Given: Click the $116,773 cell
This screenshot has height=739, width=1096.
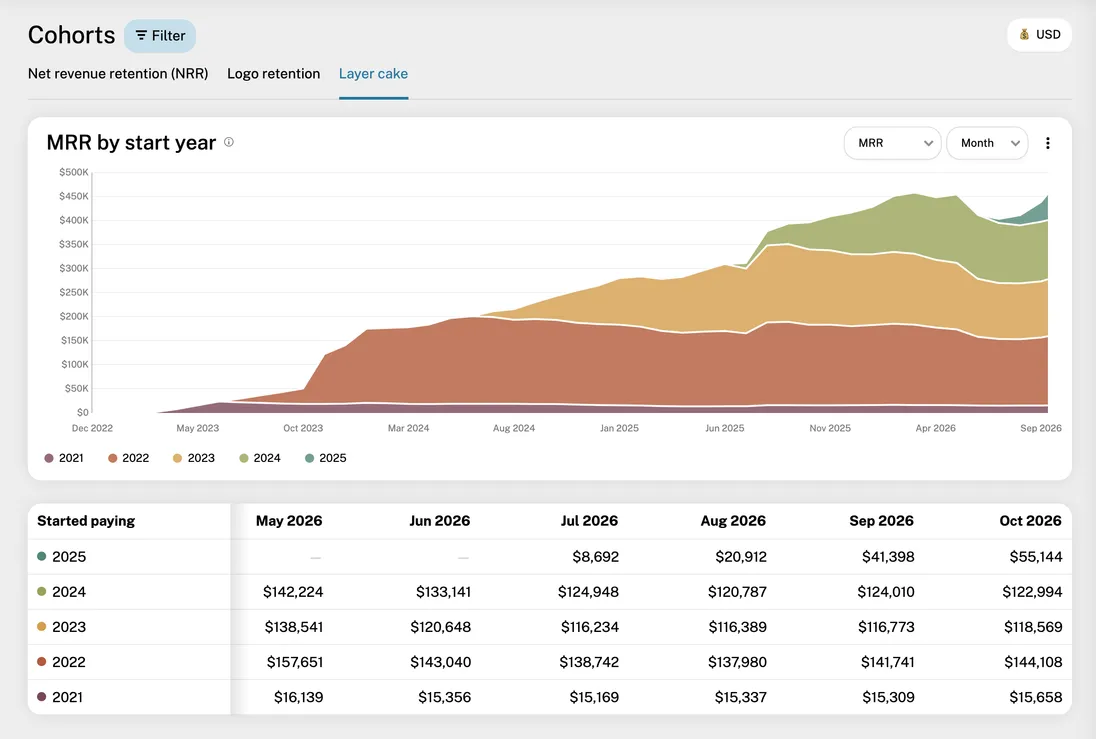Looking at the screenshot, I should pos(886,626).
